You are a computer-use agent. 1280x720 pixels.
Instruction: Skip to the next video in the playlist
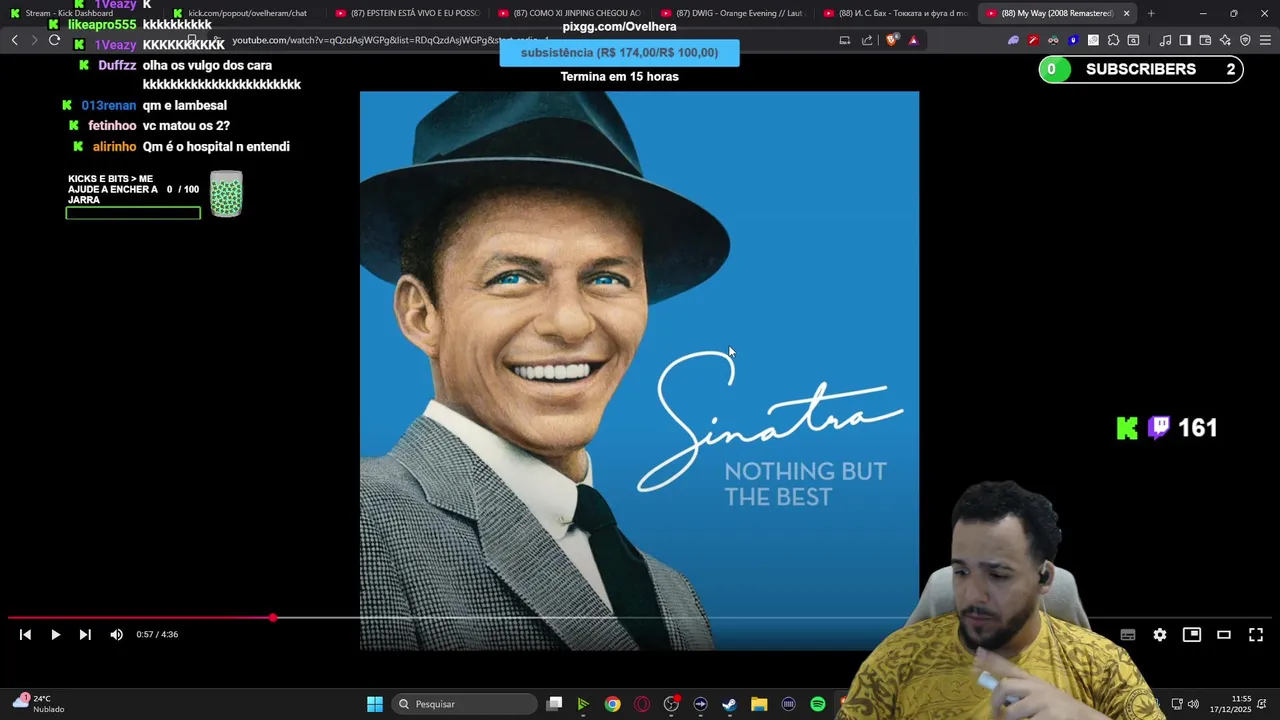pyautogui.click(x=85, y=634)
